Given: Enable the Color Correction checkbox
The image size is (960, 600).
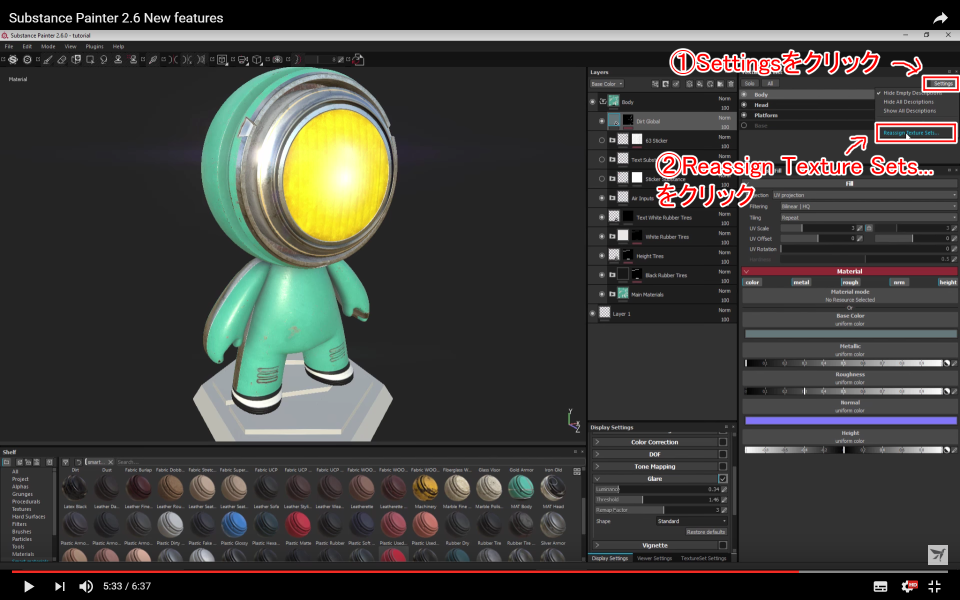Looking at the screenshot, I should click(722, 442).
